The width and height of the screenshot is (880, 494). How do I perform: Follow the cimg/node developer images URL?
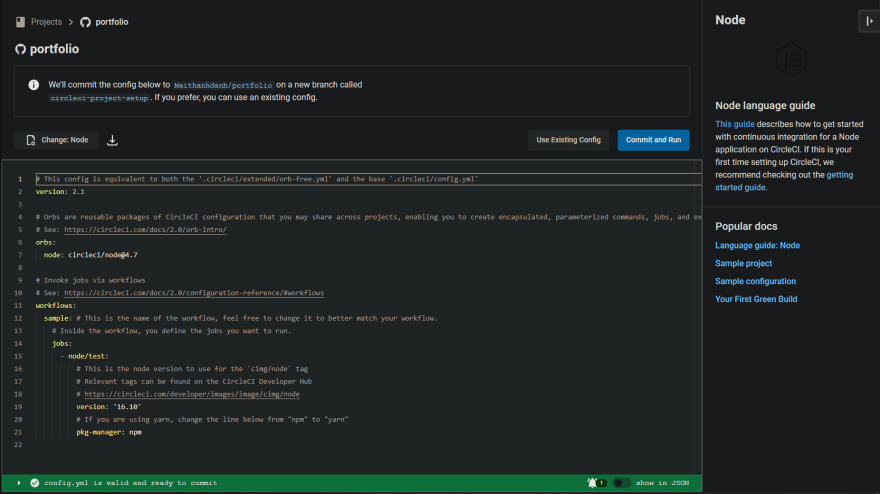(x=192, y=394)
